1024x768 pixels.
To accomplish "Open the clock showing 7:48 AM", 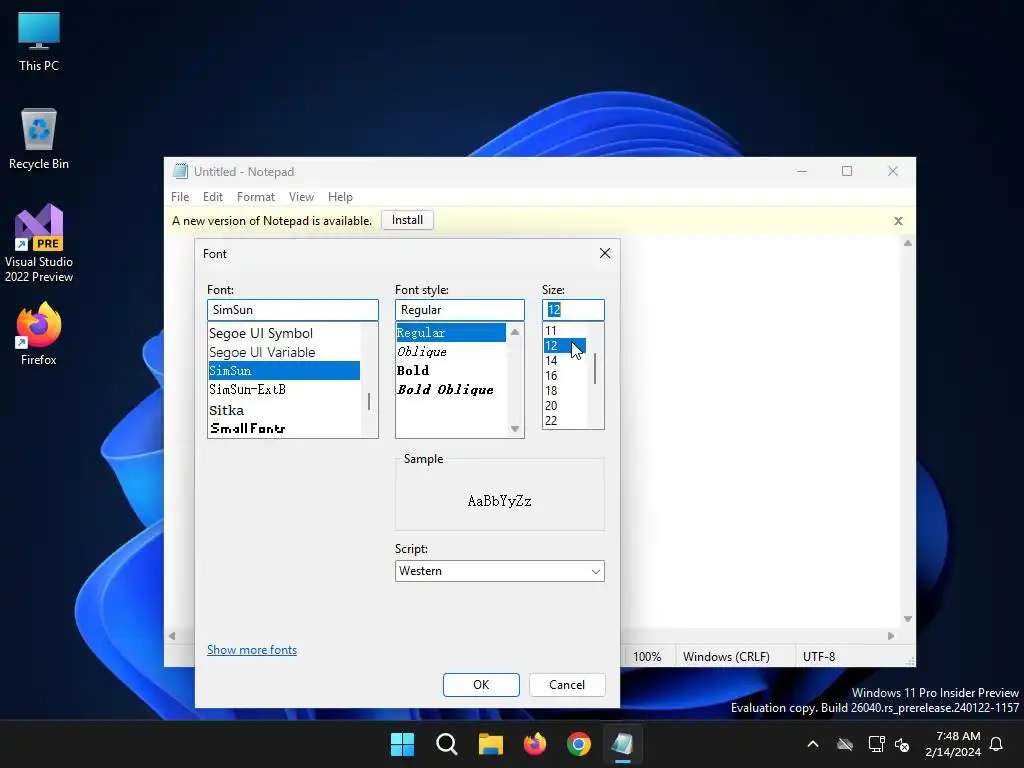I will (953, 744).
